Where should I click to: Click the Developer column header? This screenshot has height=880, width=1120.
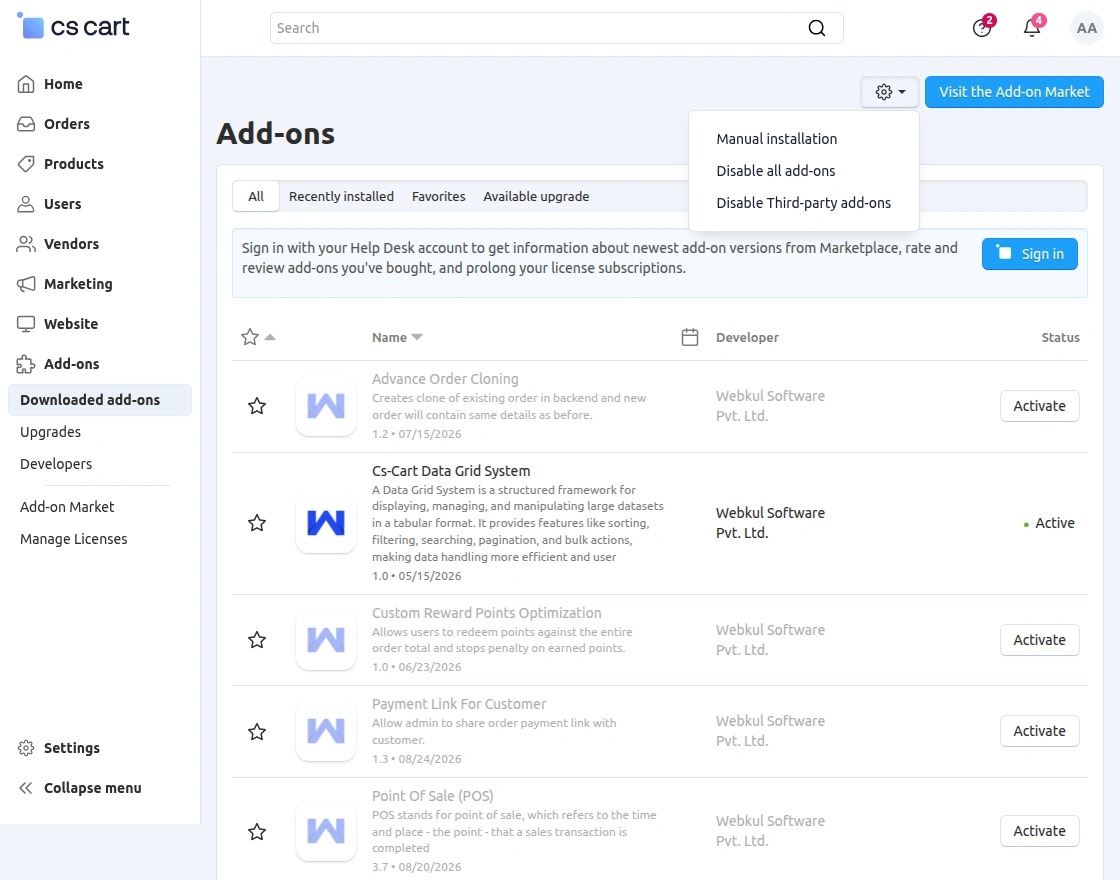tap(747, 337)
